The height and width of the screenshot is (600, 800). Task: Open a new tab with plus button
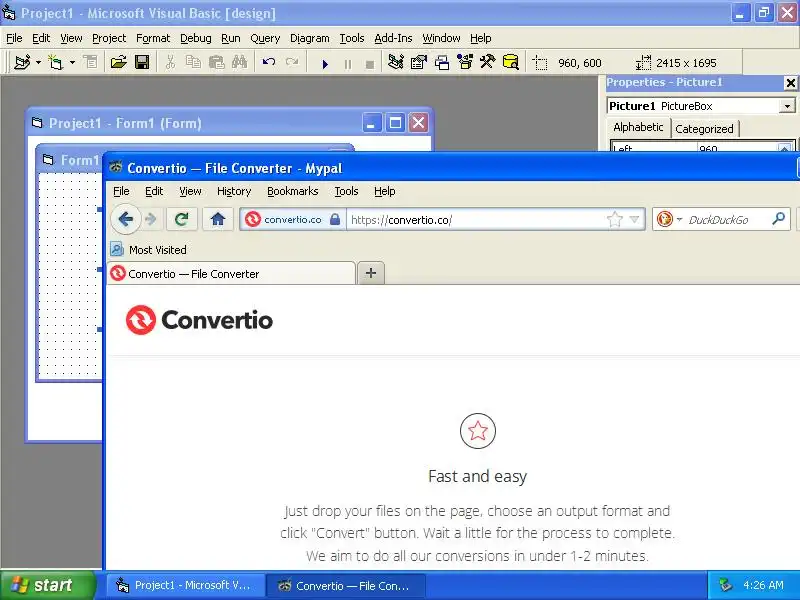371,273
